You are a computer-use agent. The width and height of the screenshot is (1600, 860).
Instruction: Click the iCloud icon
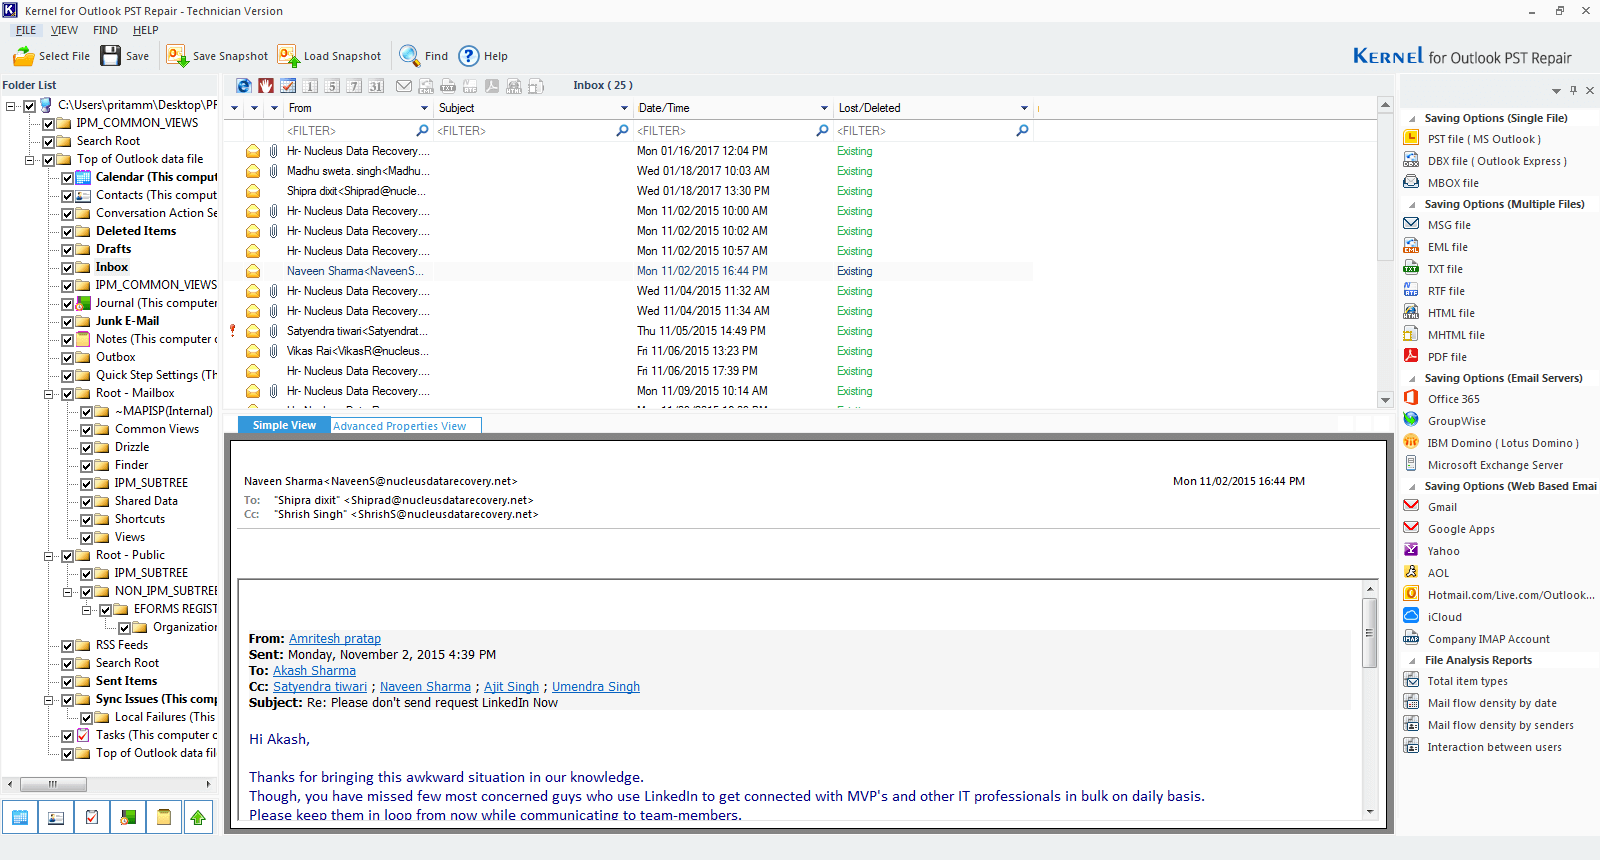(1411, 616)
